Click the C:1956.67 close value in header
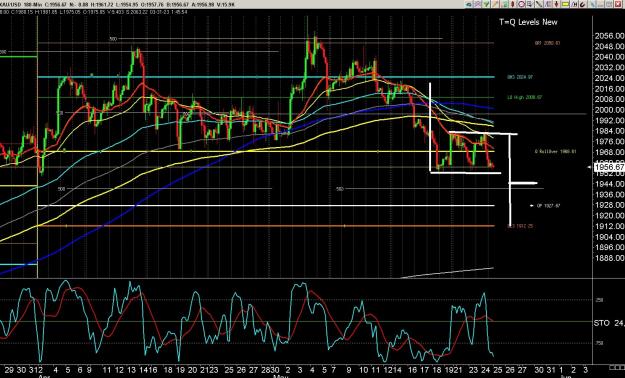The height and width of the screenshot is (378, 625). pyautogui.click(x=55, y=4)
